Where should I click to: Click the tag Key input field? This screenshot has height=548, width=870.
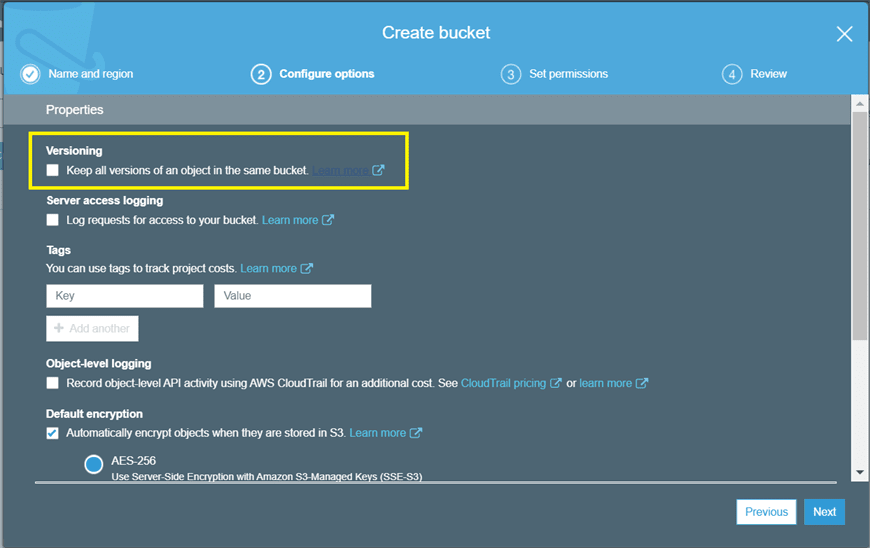click(x=125, y=296)
